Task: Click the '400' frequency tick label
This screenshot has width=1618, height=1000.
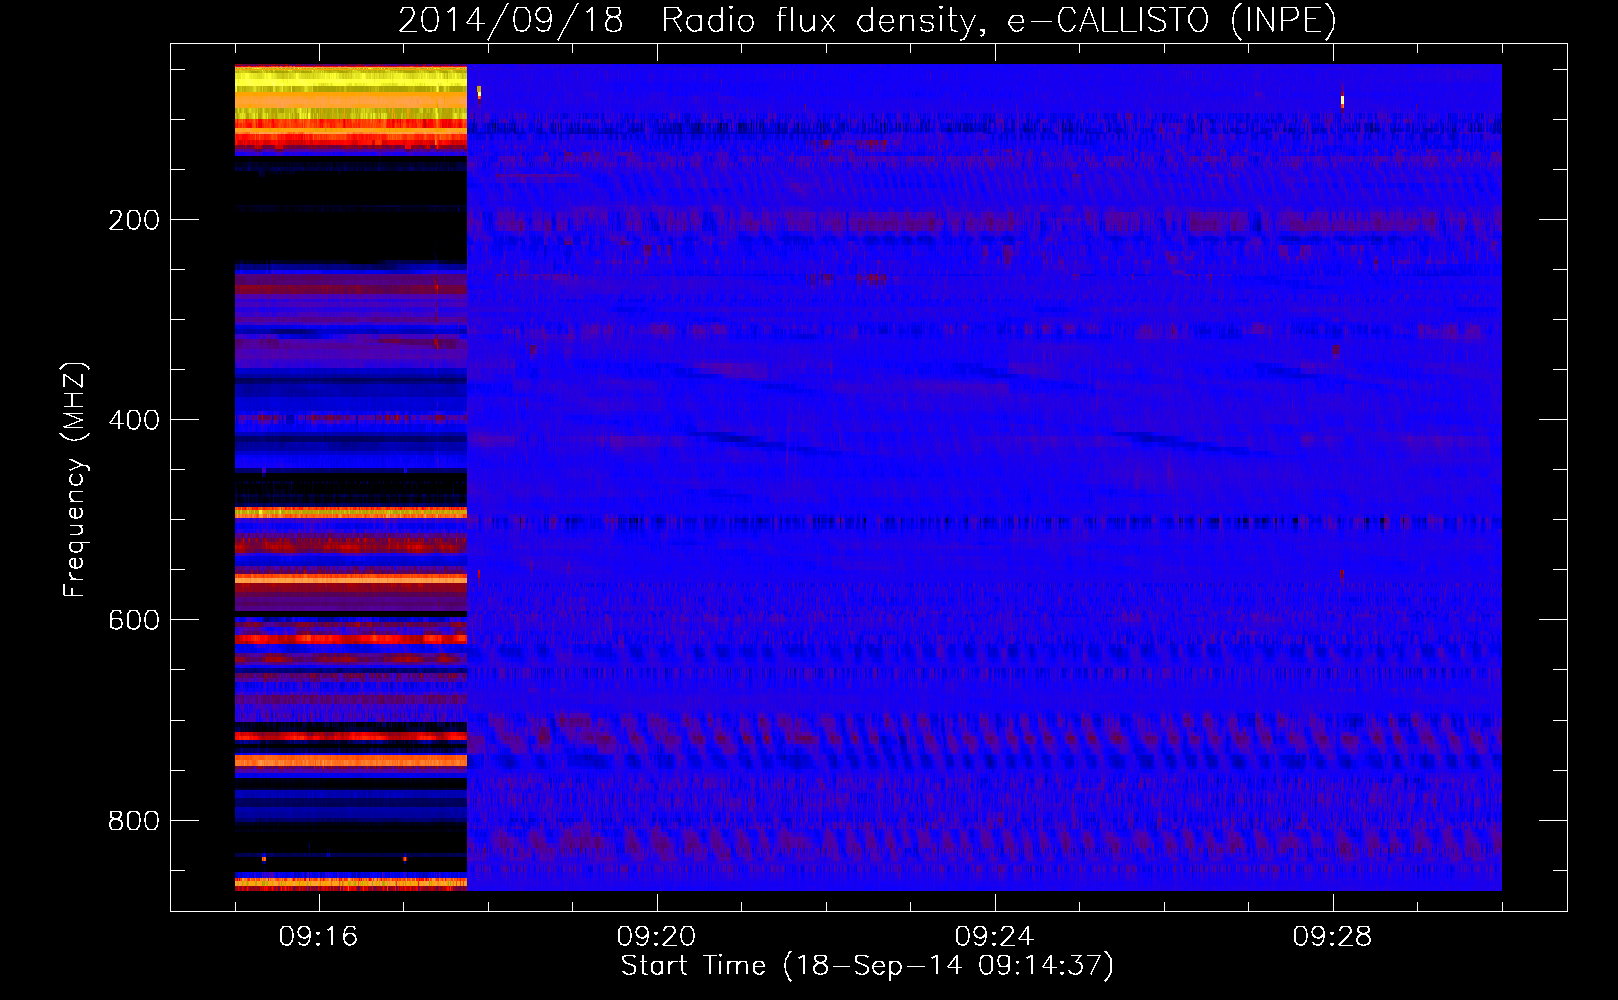Action: (134, 420)
